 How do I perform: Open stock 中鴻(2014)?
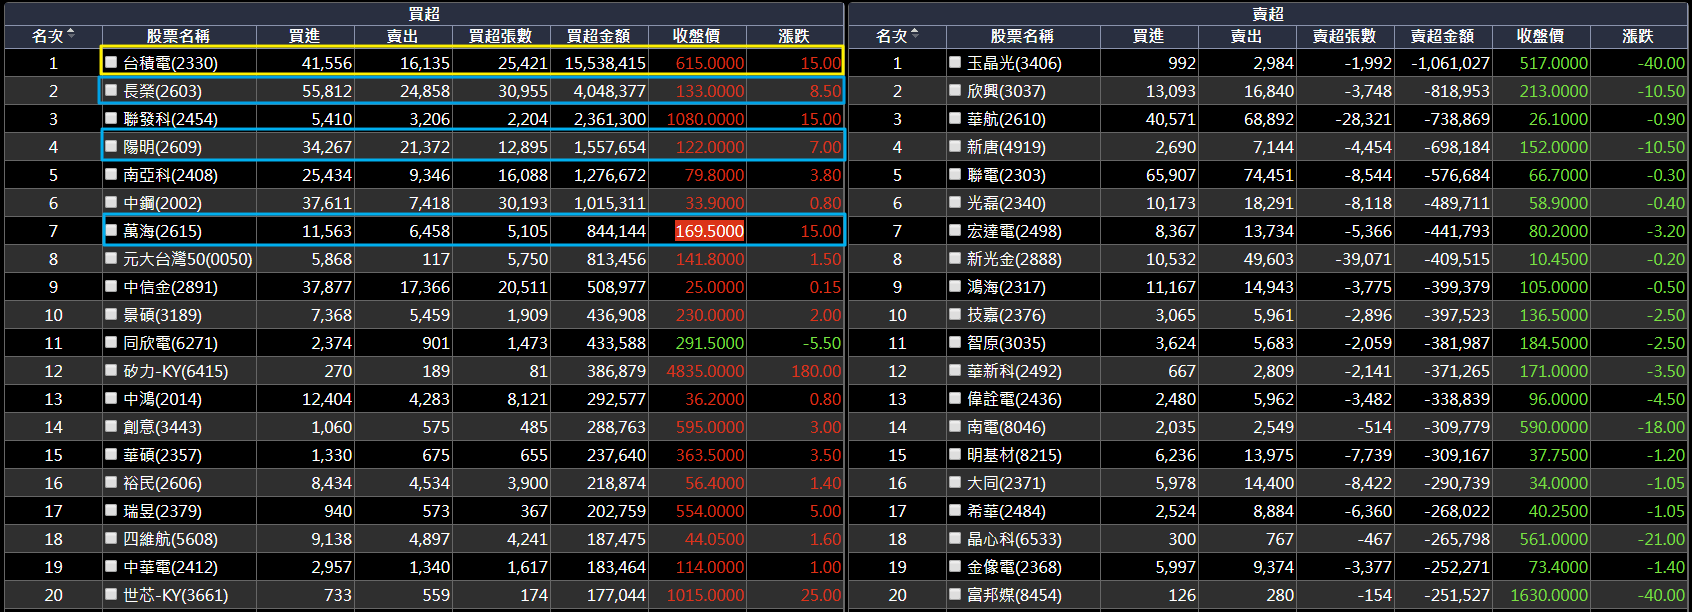pos(162,398)
